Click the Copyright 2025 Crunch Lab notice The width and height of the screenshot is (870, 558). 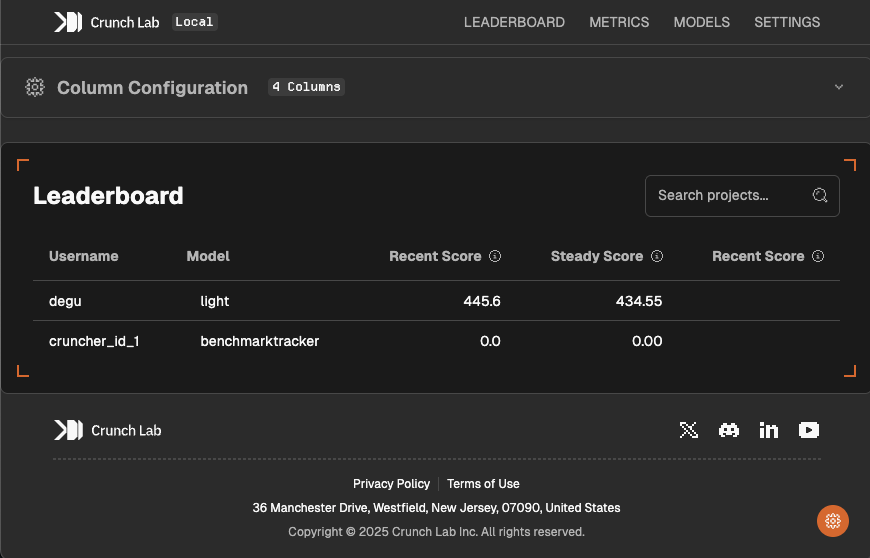click(x=436, y=531)
